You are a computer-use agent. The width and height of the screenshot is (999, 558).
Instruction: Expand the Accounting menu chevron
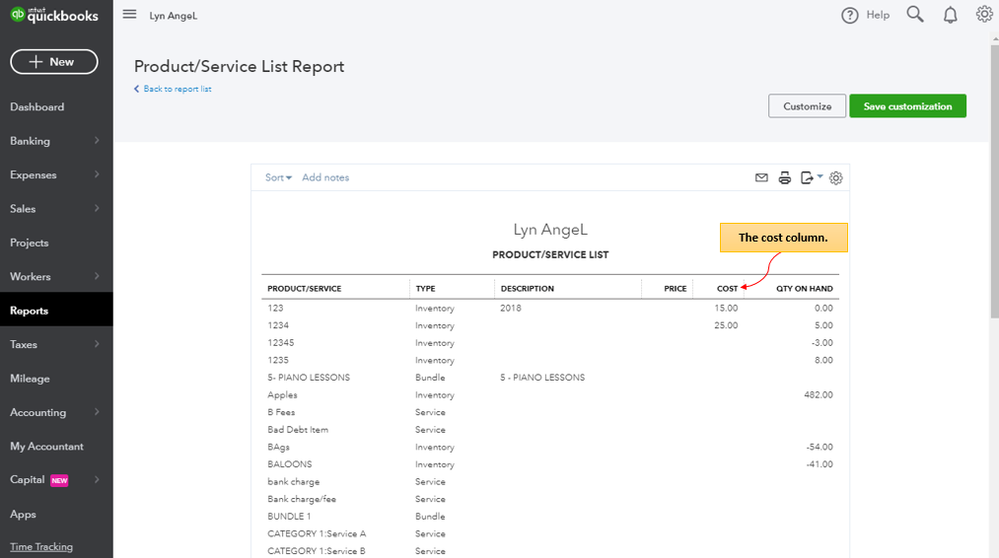pyautogui.click(x=97, y=412)
